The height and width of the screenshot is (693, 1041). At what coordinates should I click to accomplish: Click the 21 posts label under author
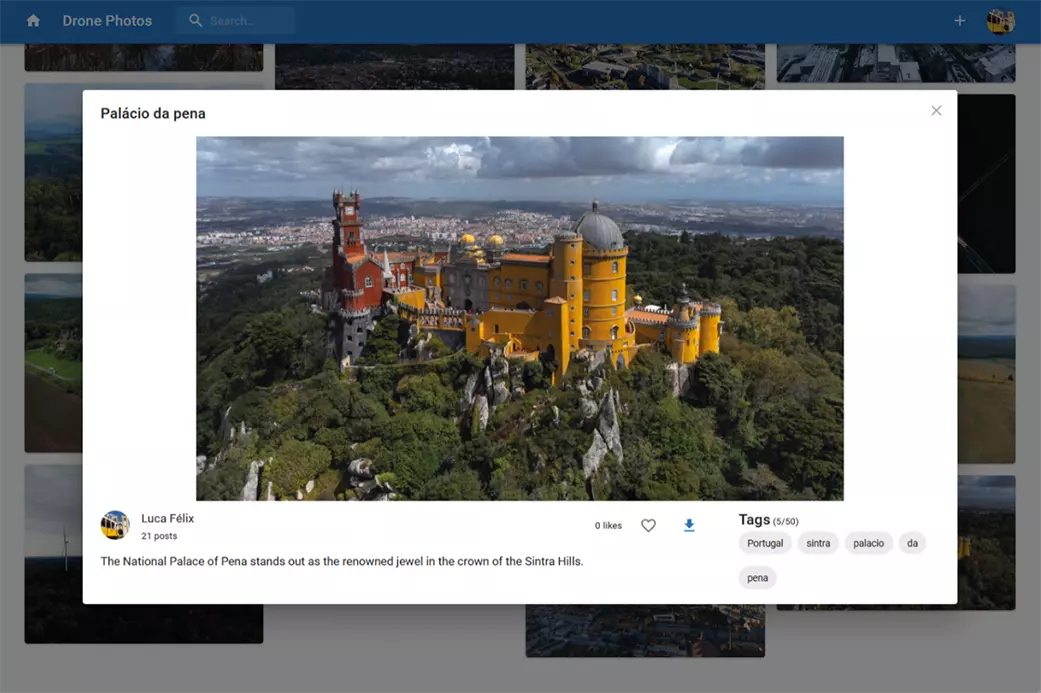pos(159,536)
